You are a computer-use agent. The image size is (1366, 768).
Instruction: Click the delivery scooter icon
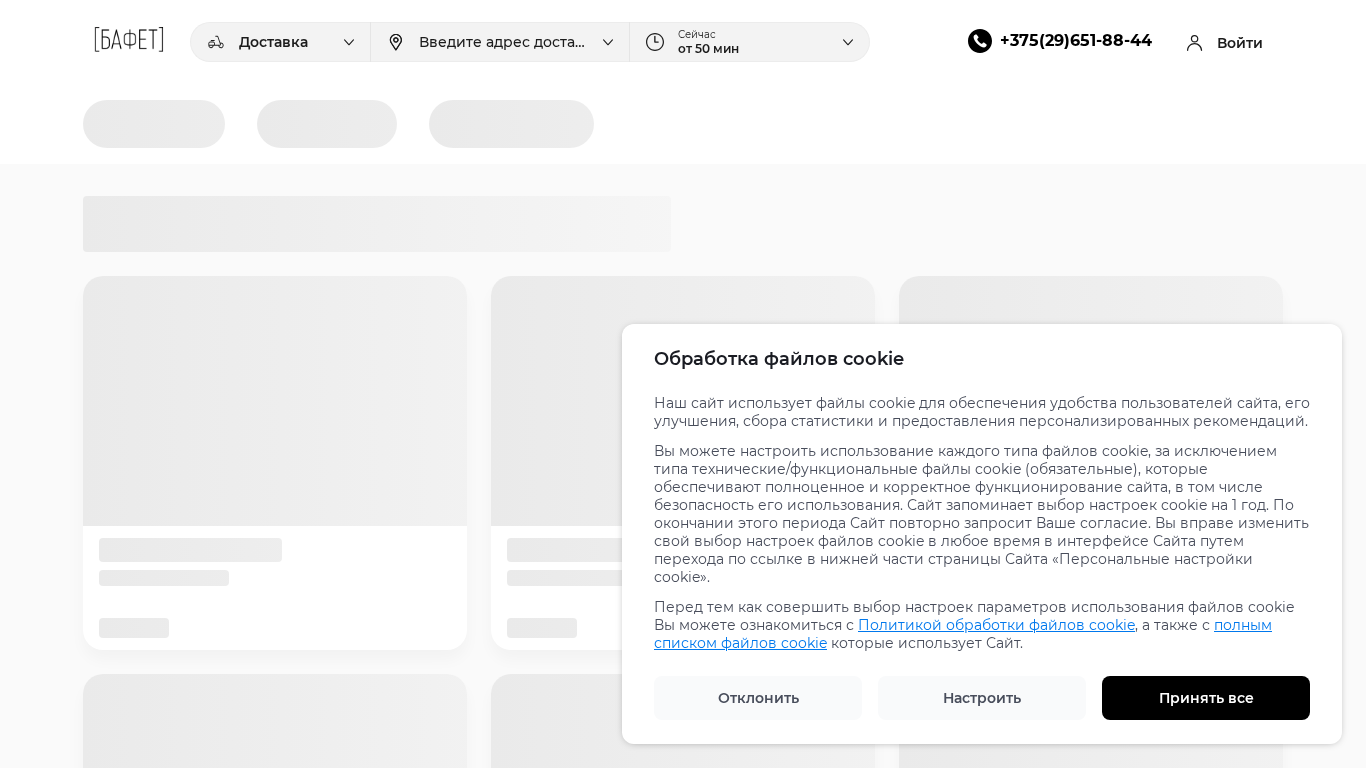[x=216, y=42]
